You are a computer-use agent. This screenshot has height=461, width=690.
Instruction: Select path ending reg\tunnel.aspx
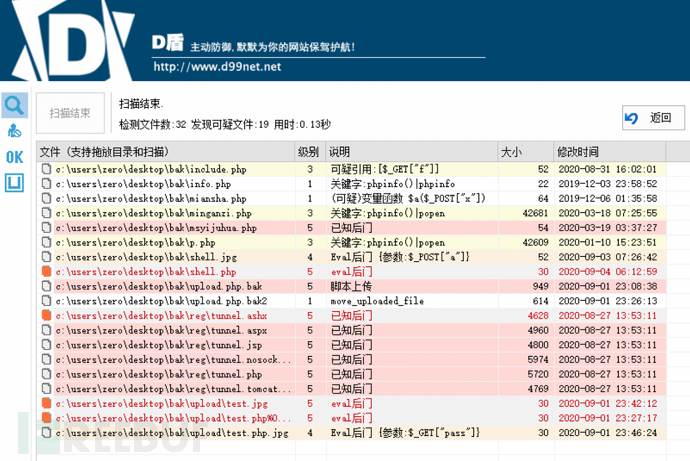click(x=161, y=330)
